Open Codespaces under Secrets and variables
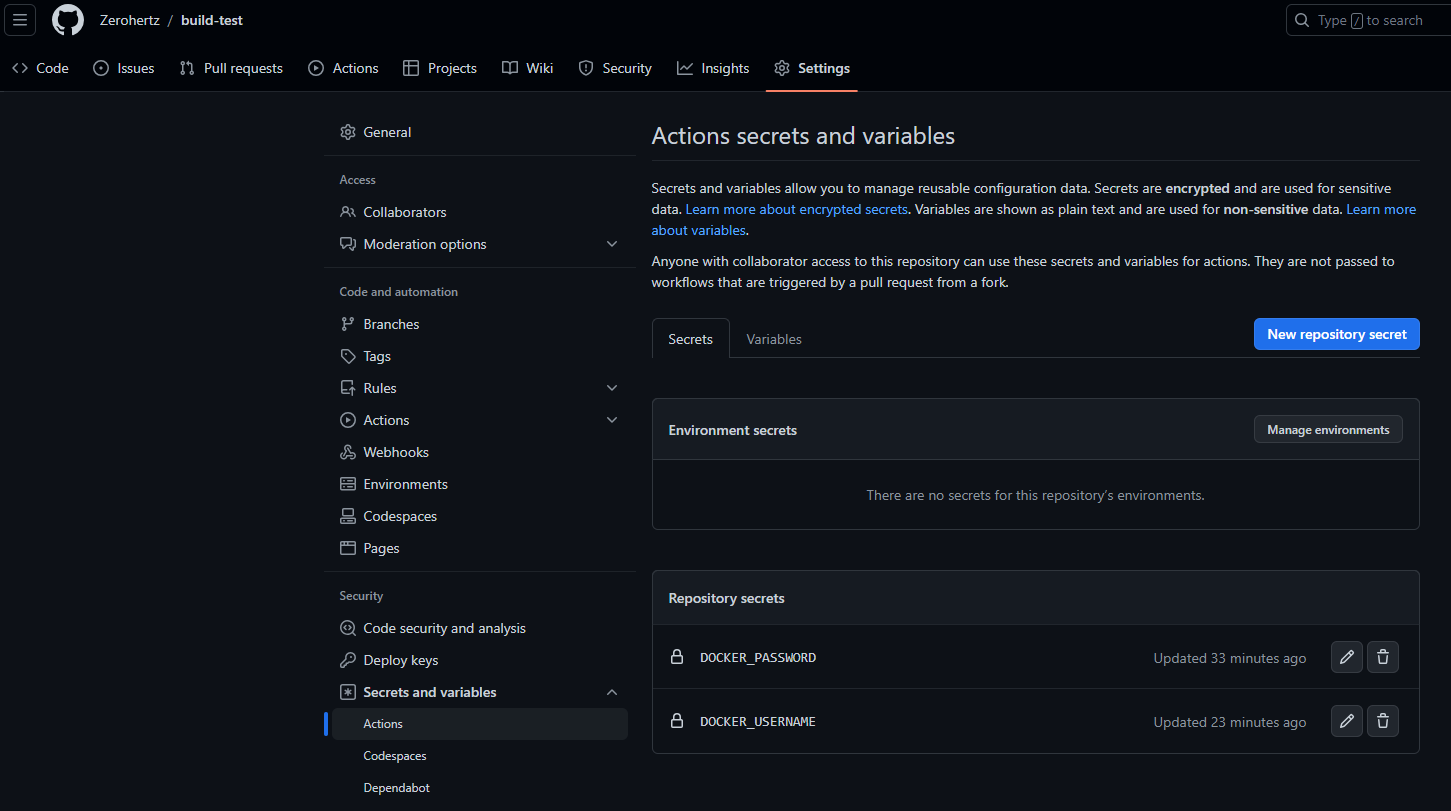Screen dimensions: 1451x811 click(x=395, y=756)
